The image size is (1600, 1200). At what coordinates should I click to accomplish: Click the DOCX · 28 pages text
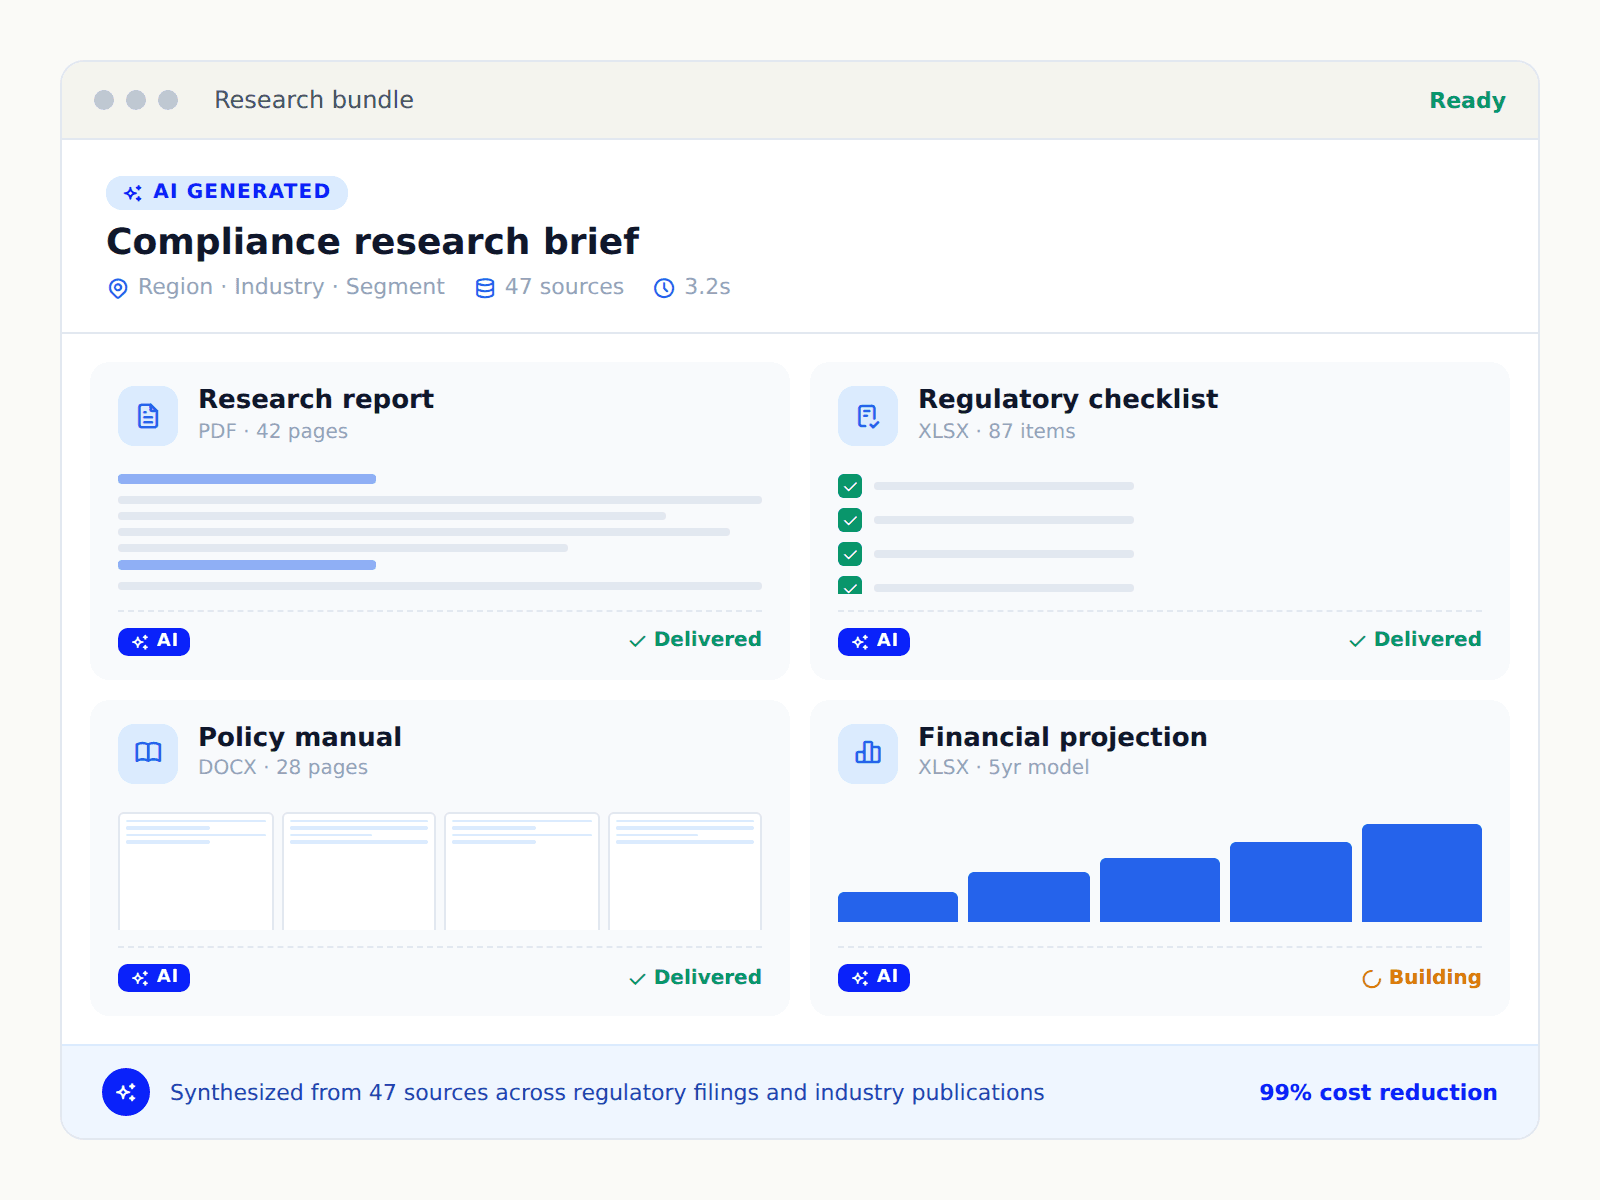(283, 767)
